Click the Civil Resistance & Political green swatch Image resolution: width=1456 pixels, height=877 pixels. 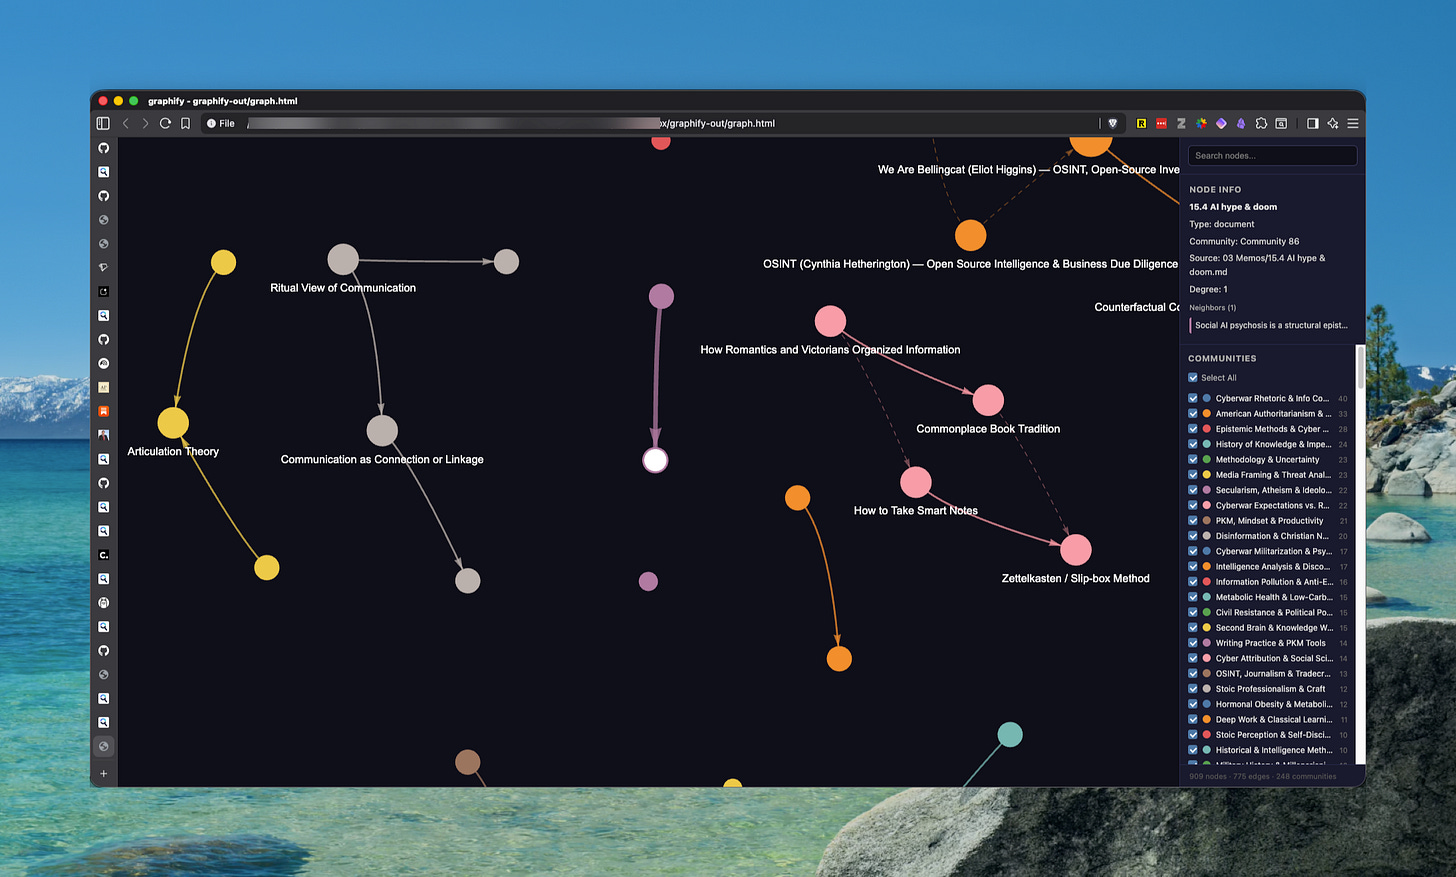point(1207,612)
